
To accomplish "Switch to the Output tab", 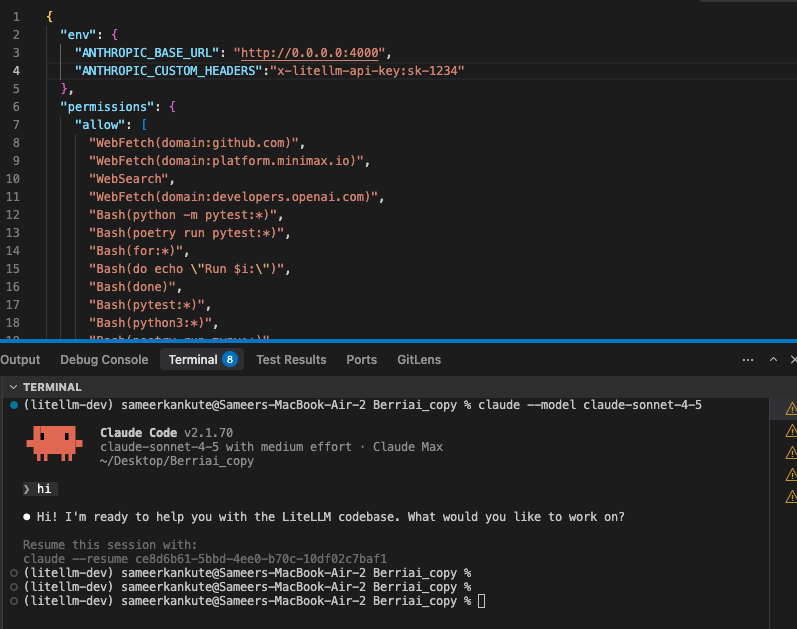I will point(20,360).
